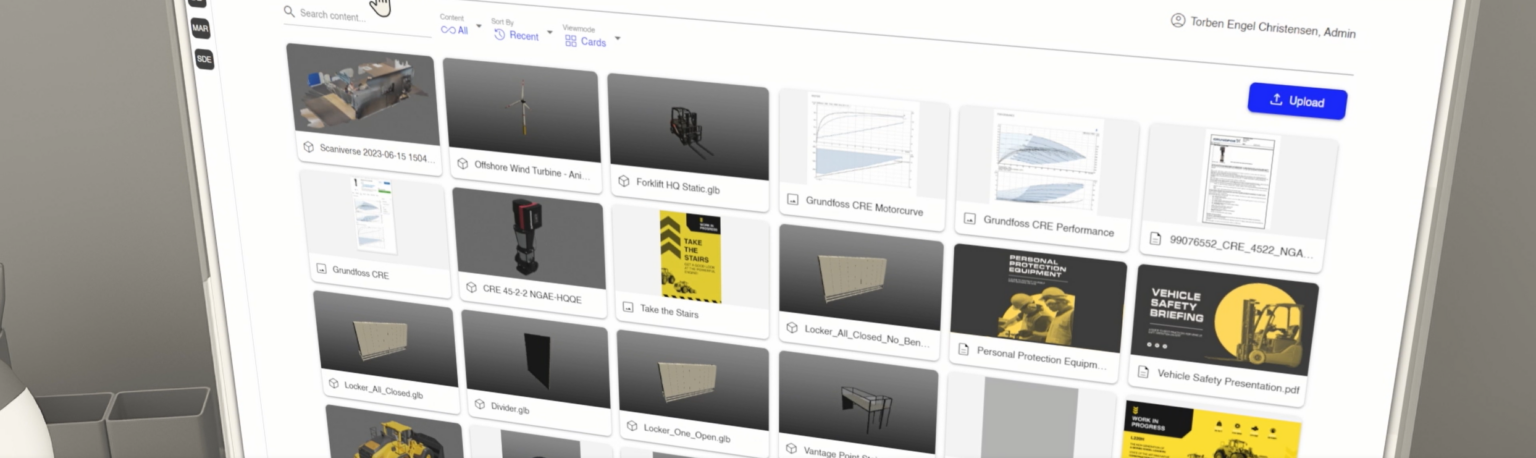Click the Torben Engel Christensen, Admin name
This screenshot has height=458, width=1536.
pos(1272,27)
